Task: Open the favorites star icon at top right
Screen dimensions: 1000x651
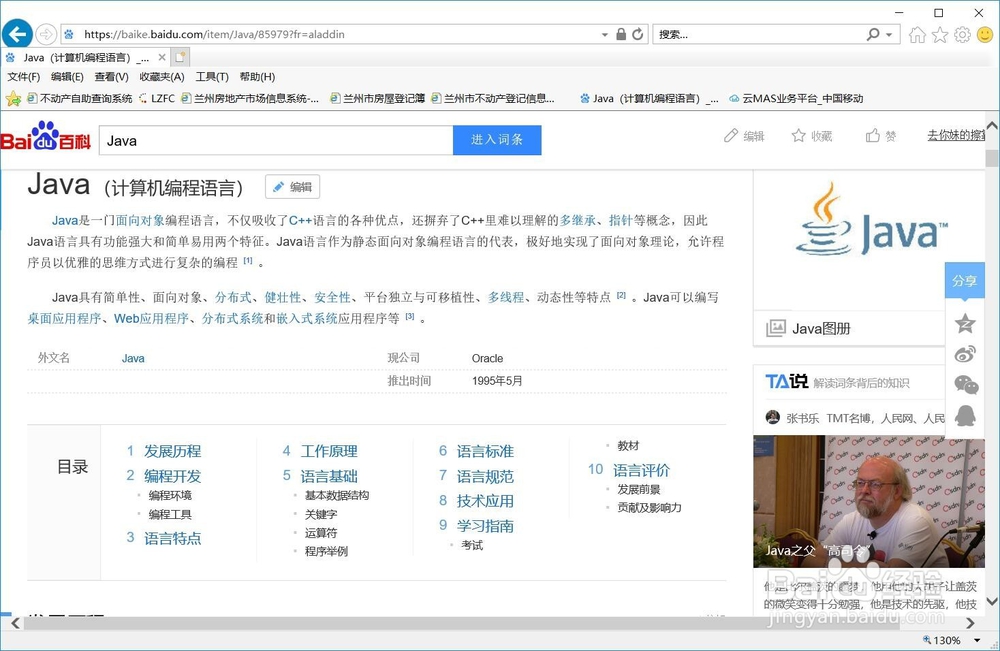Action: pyautogui.click(x=940, y=34)
